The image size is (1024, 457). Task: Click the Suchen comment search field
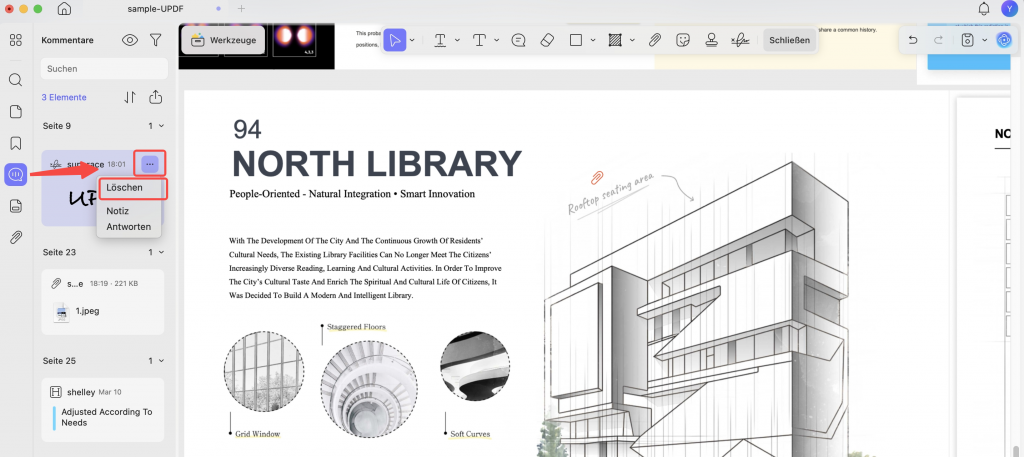click(104, 69)
